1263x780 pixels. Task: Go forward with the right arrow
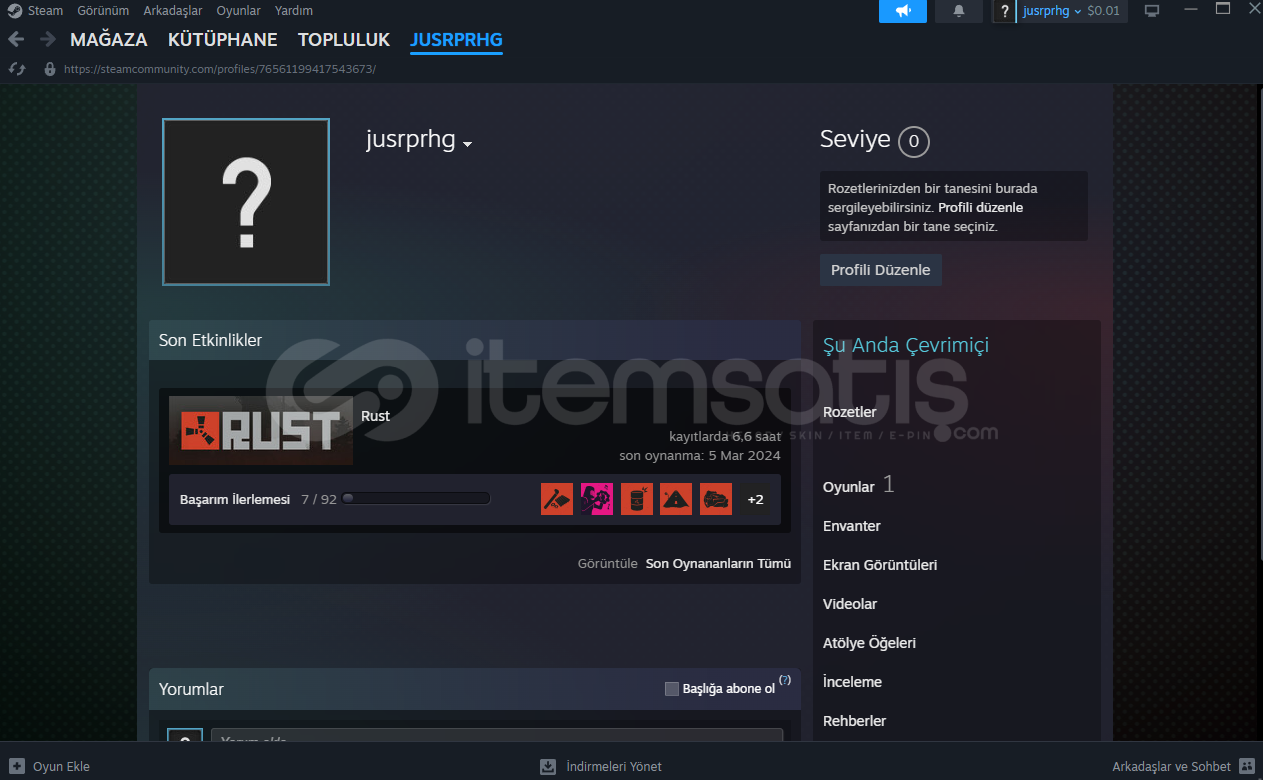pos(47,39)
